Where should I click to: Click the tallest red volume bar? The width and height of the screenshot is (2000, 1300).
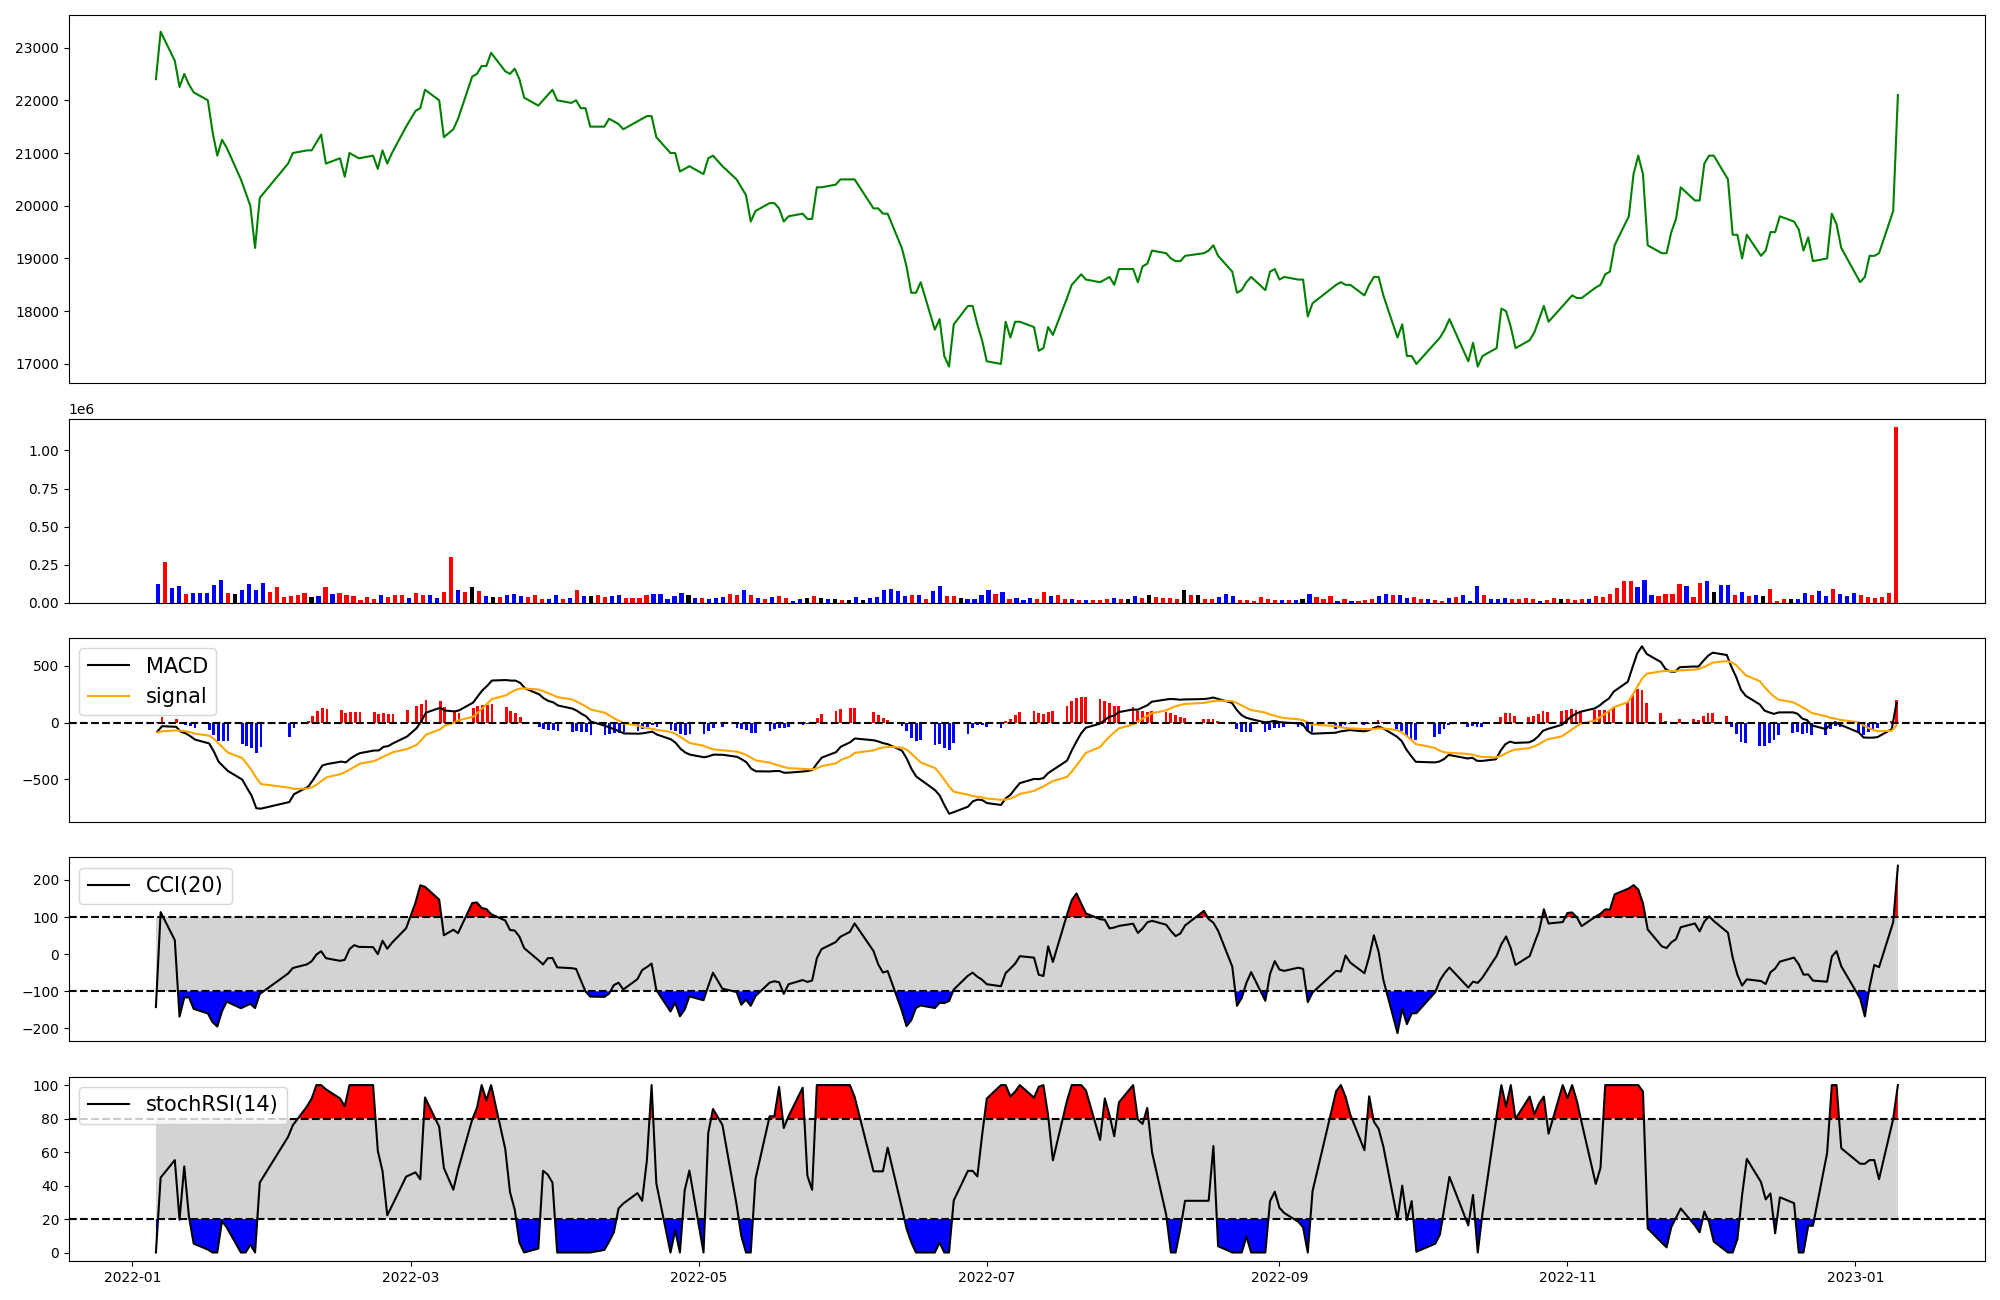coord(1895,515)
